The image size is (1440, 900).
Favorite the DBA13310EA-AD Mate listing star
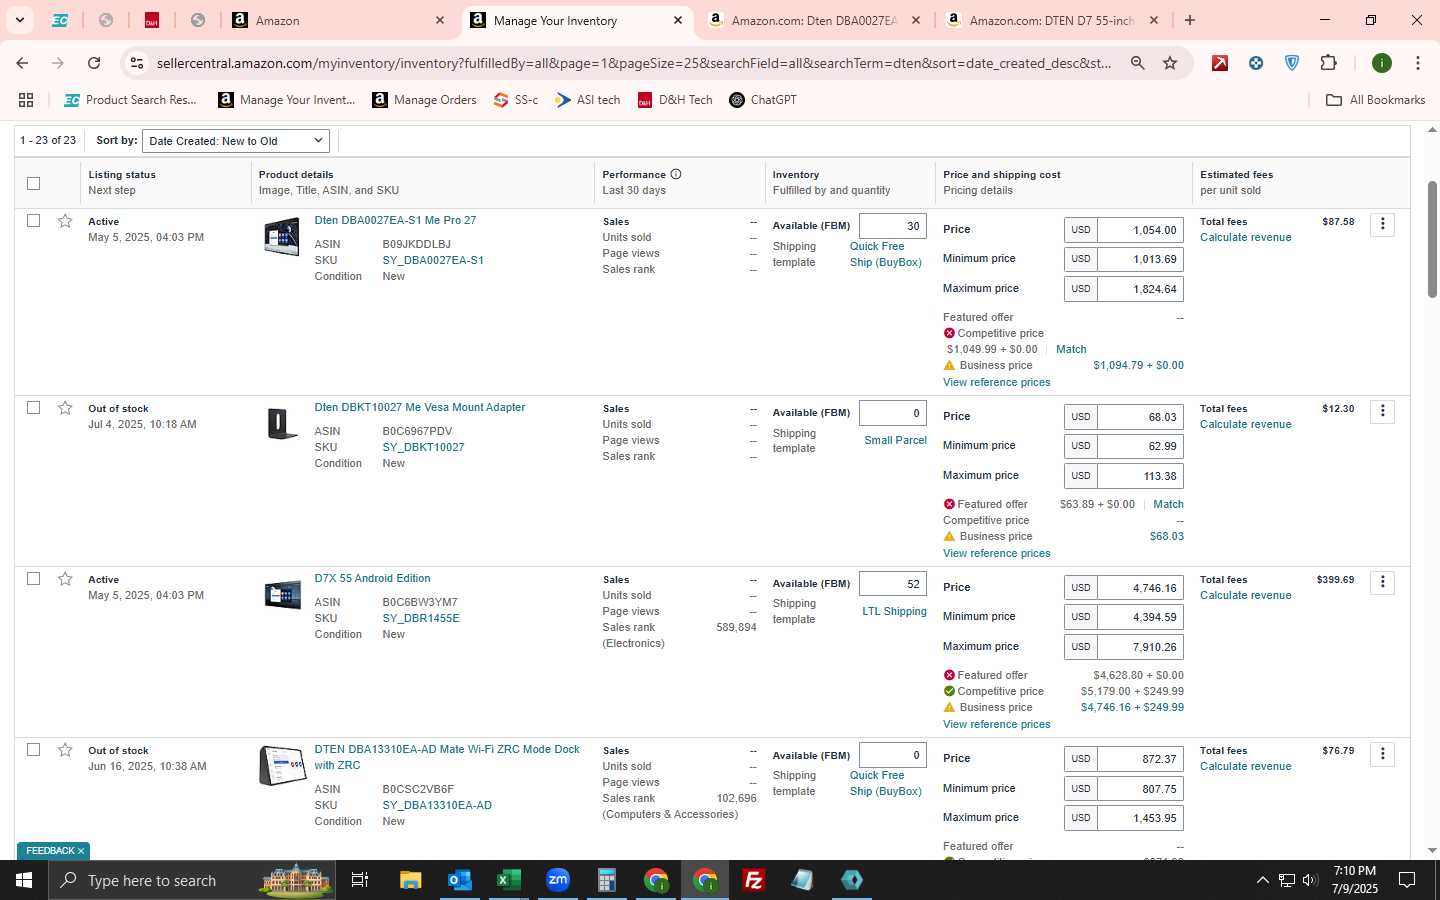point(65,750)
